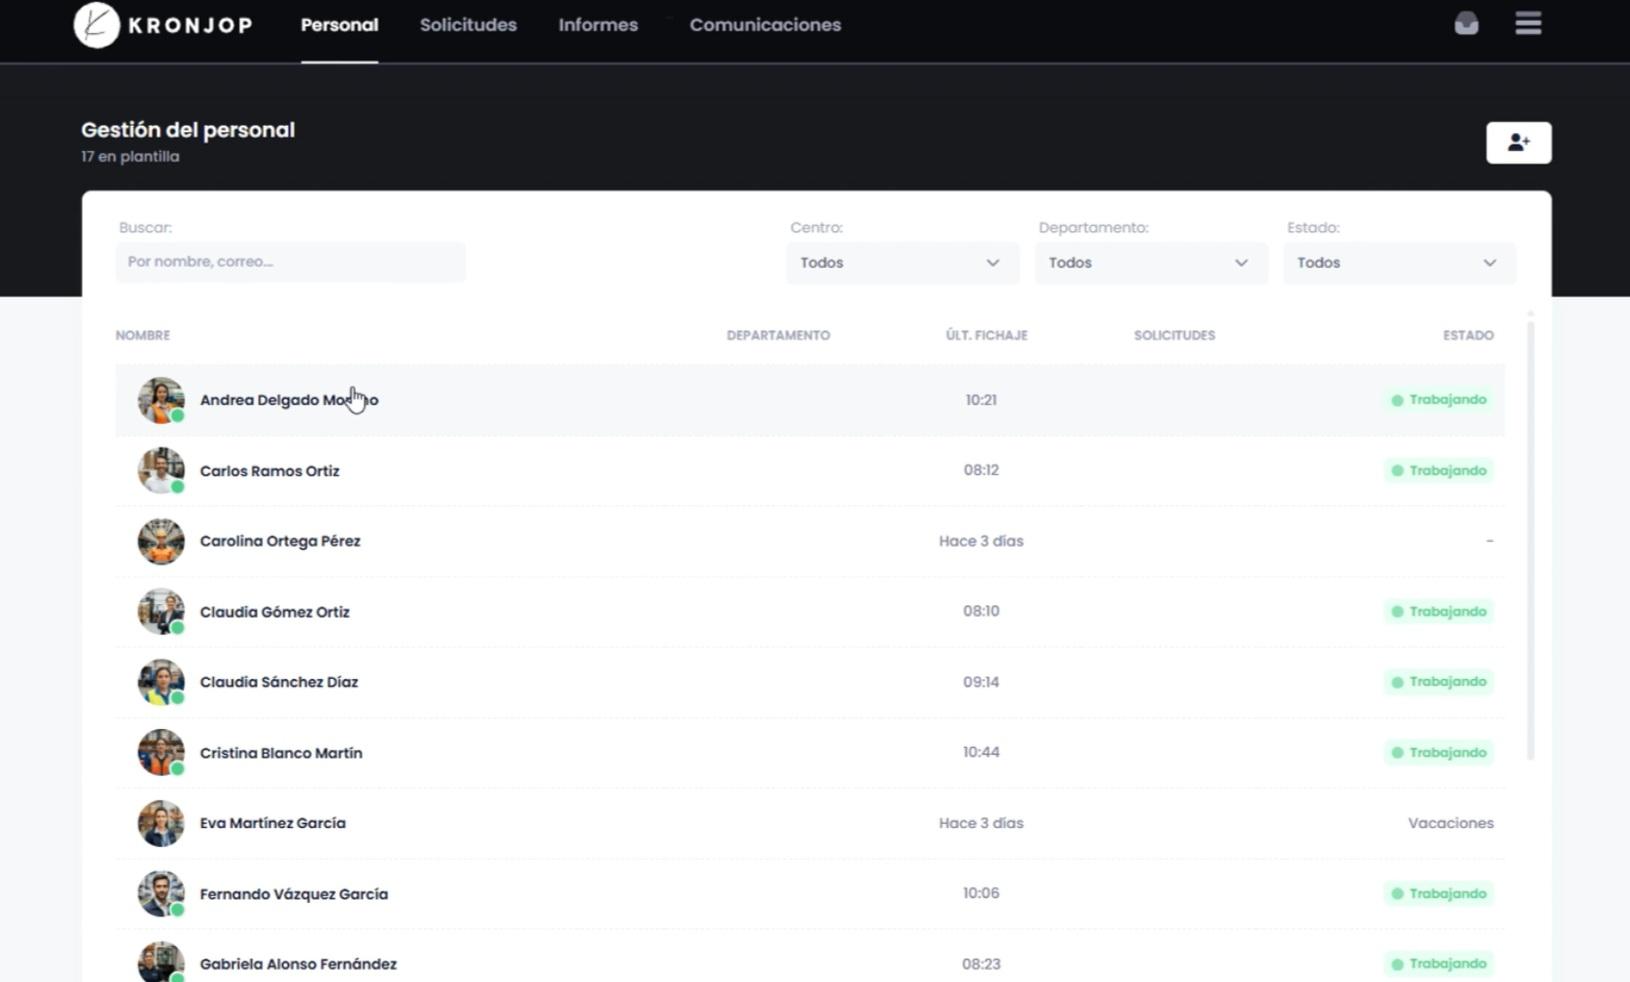Open Claudia Gómez Ortiz's profile name
The image size is (1630, 982).
275,612
